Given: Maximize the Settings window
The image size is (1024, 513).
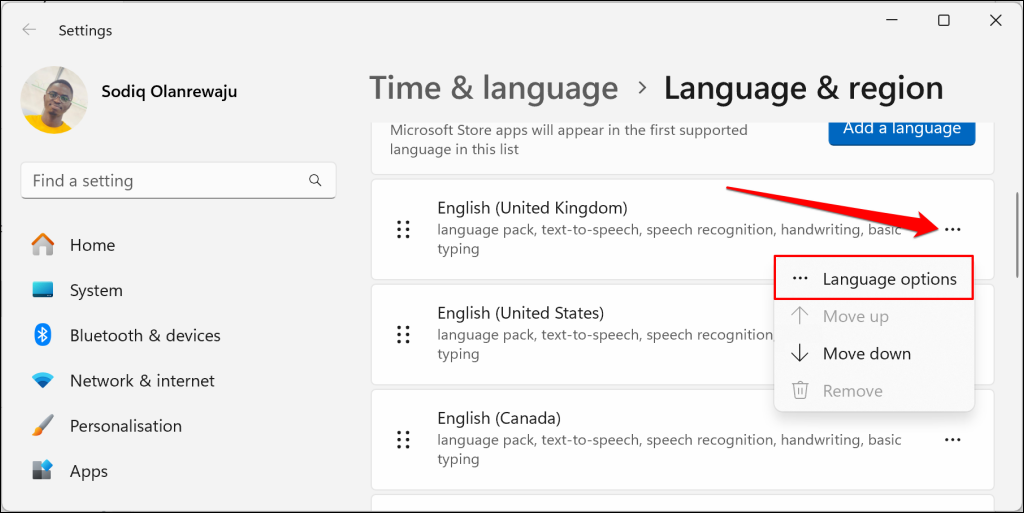Looking at the screenshot, I should tap(944, 20).
